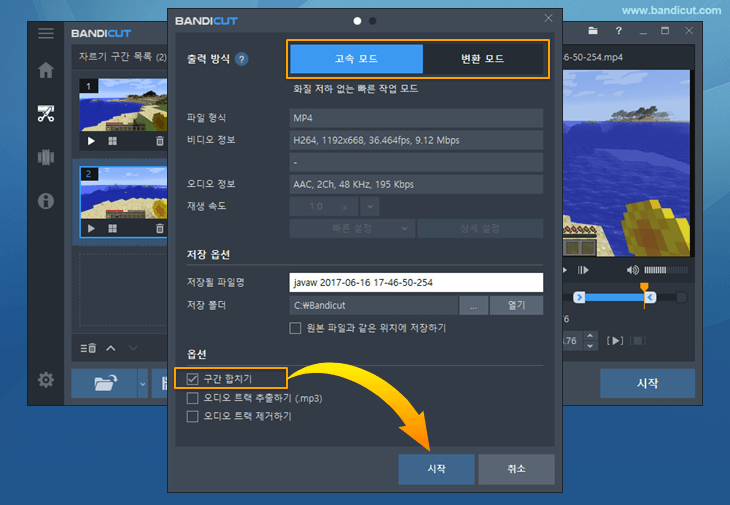Expand dropdown next to open file button
730x505 pixels.
pos(143,384)
